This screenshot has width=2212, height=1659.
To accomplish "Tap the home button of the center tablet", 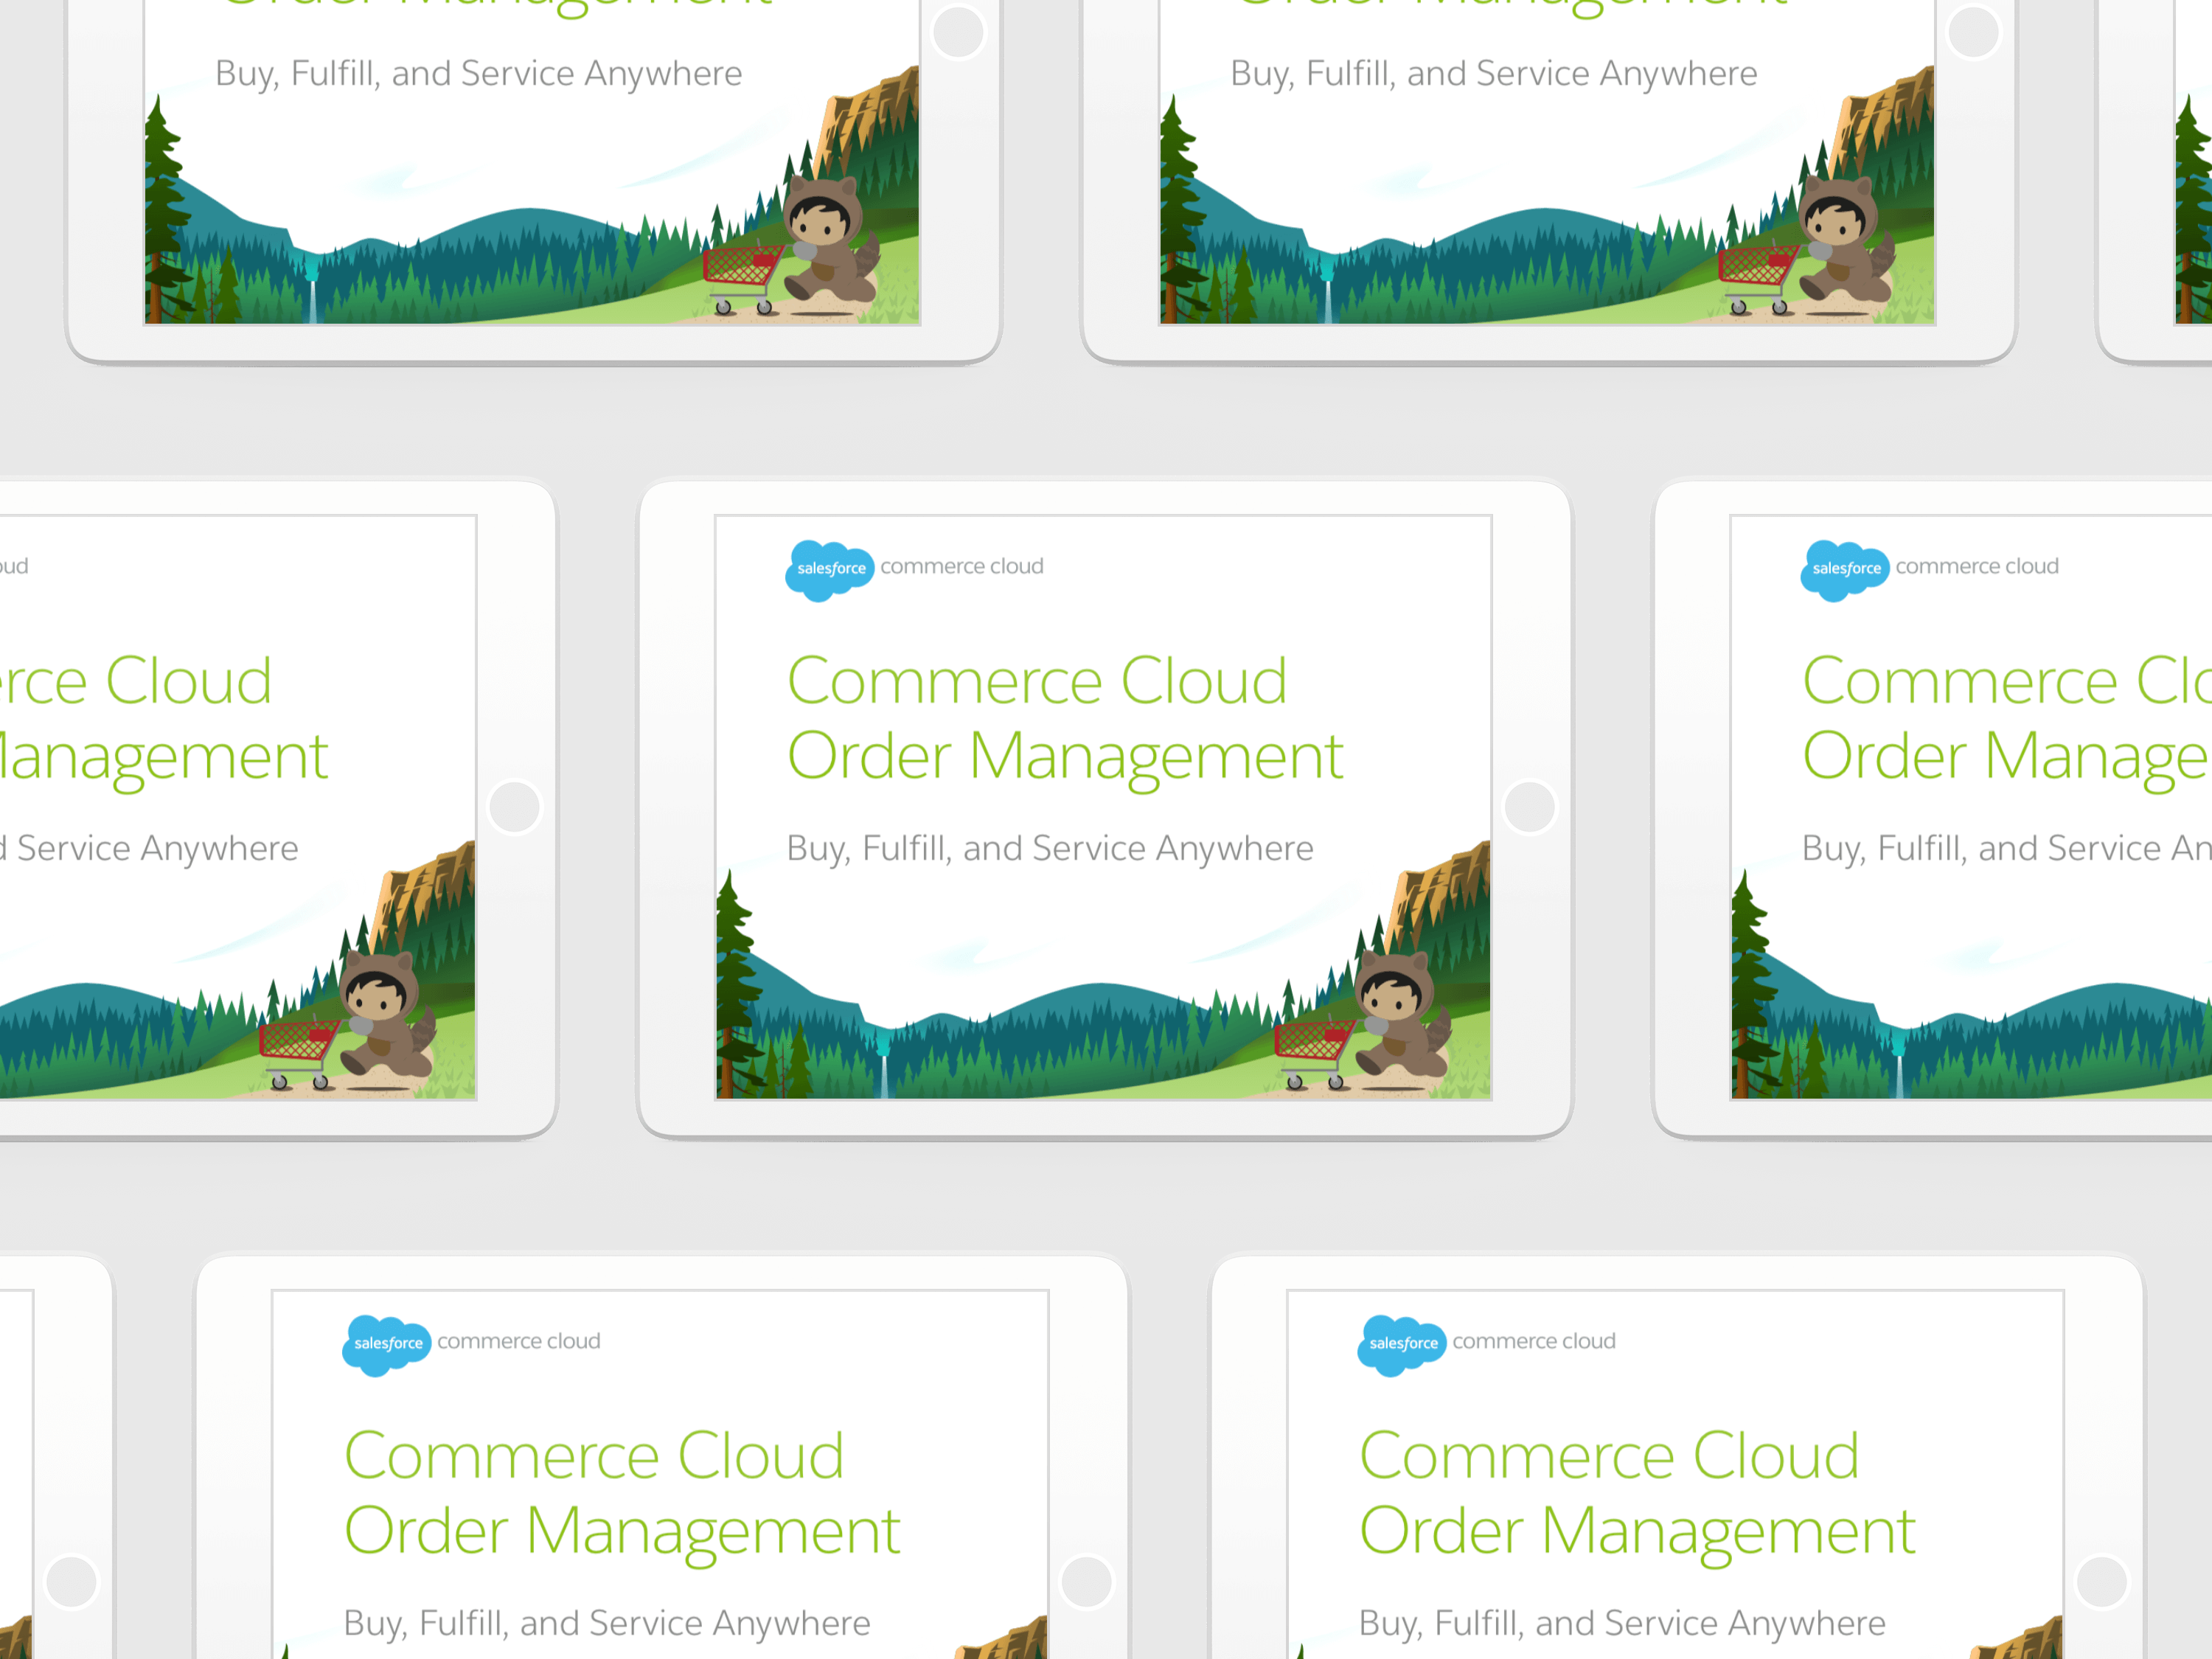I will pyautogui.click(x=1529, y=806).
